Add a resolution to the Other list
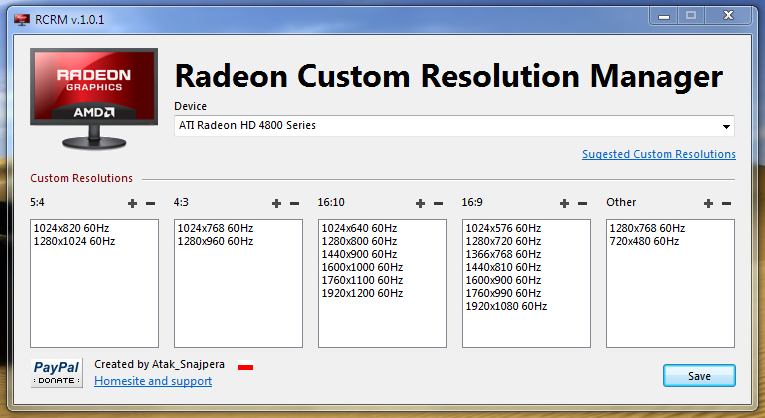Screen dimensions: 765x418 [x=708, y=203]
